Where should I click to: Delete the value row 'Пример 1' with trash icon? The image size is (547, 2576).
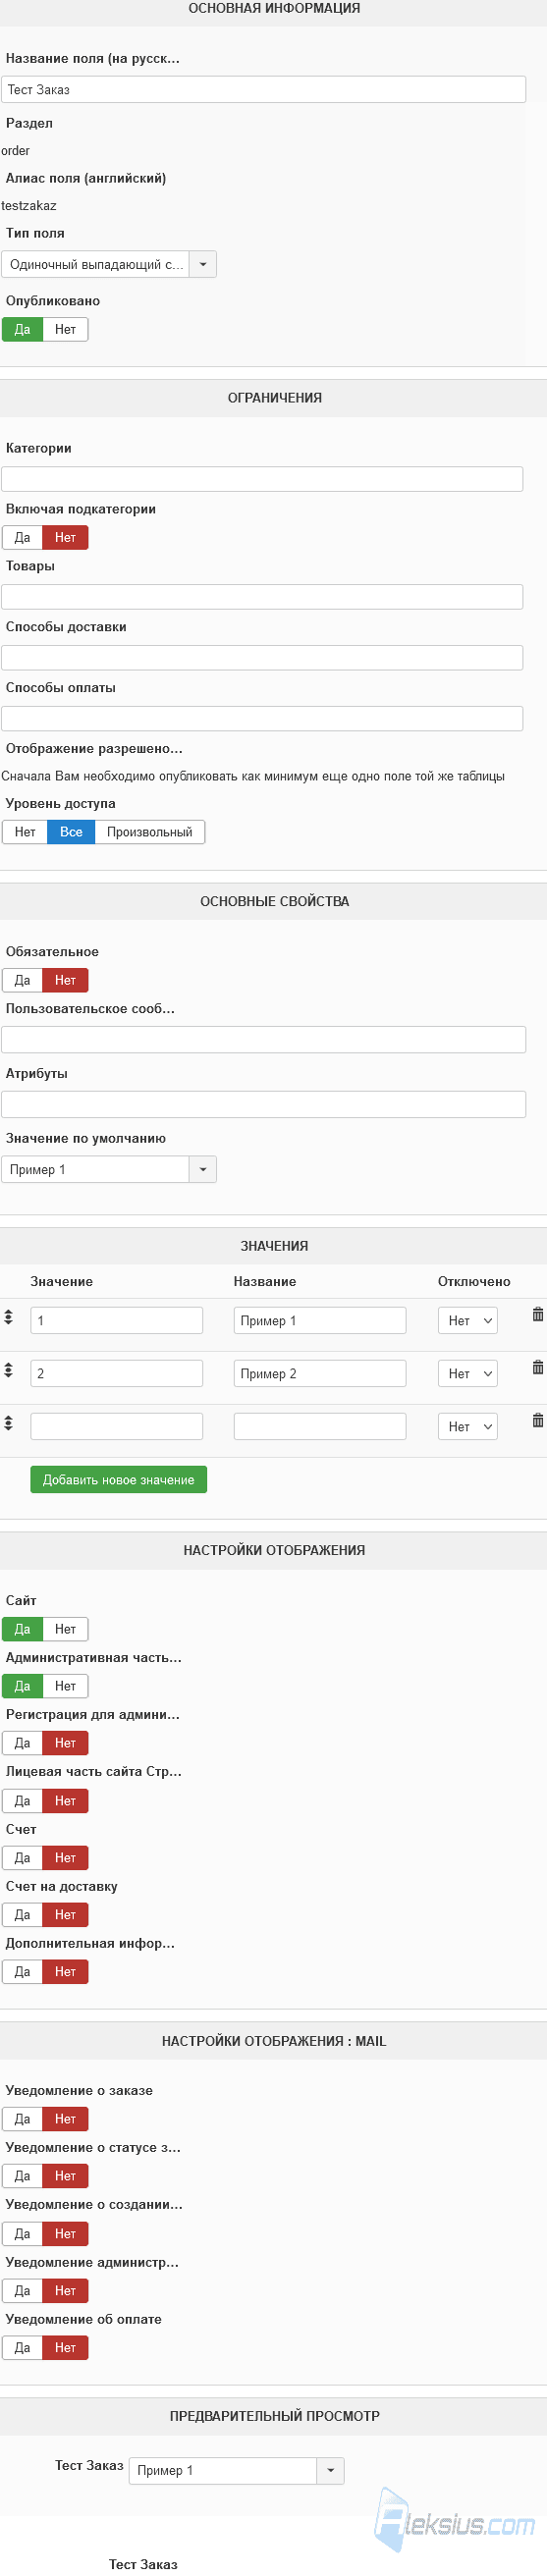pos(538,1314)
